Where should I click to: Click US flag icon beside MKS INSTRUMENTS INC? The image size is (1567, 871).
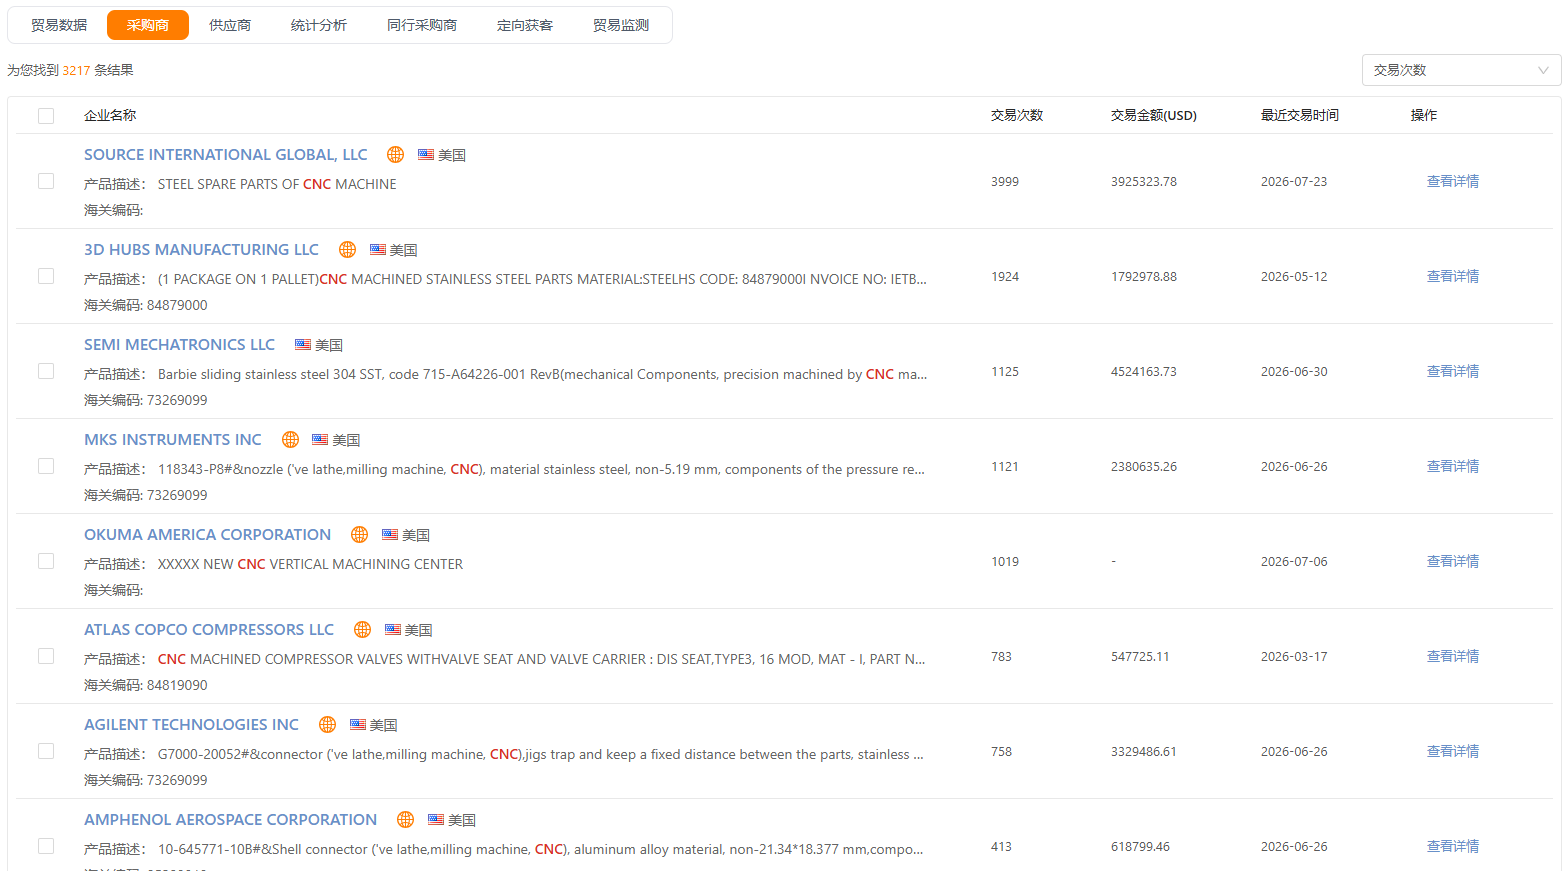coord(320,440)
